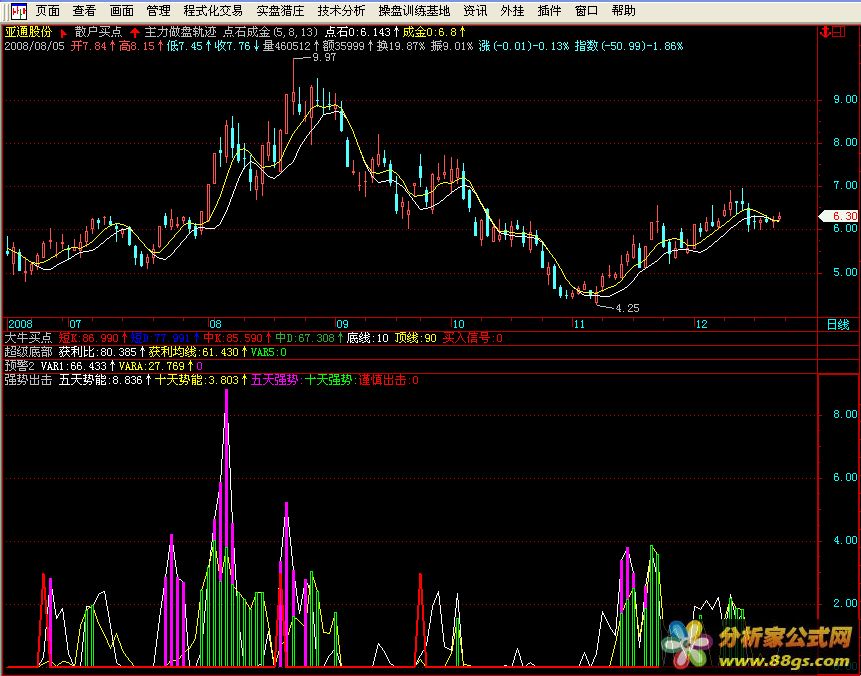Click the candlestick app icon in menu bar
Image resolution: width=861 pixels, height=676 pixels.
[x=19, y=11]
